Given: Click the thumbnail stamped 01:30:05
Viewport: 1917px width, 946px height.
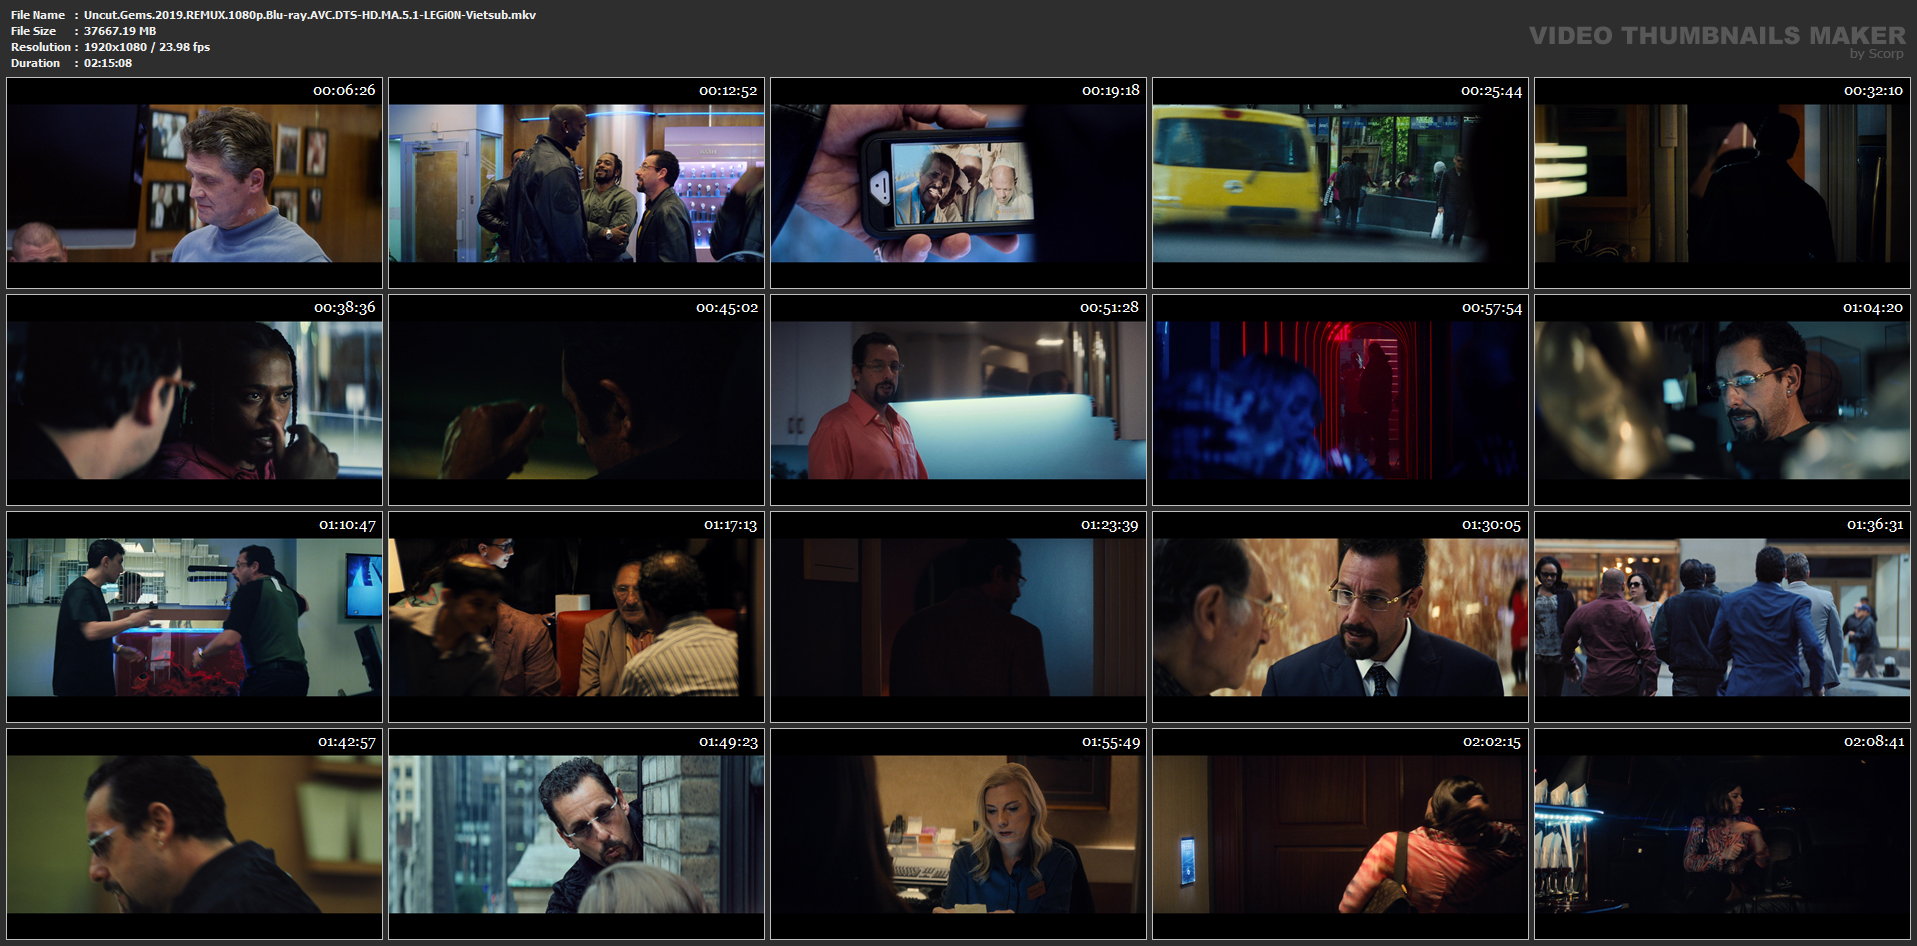Looking at the screenshot, I should 1340,617.
